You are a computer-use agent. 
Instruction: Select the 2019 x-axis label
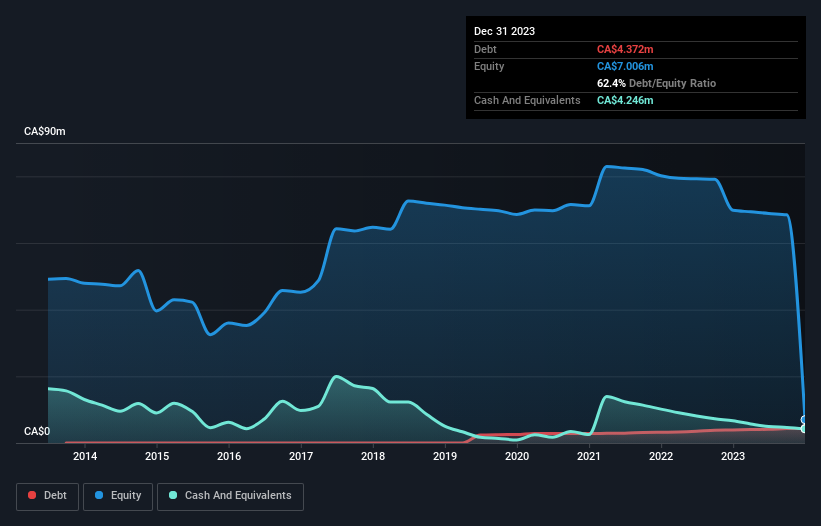tap(445, 456)
